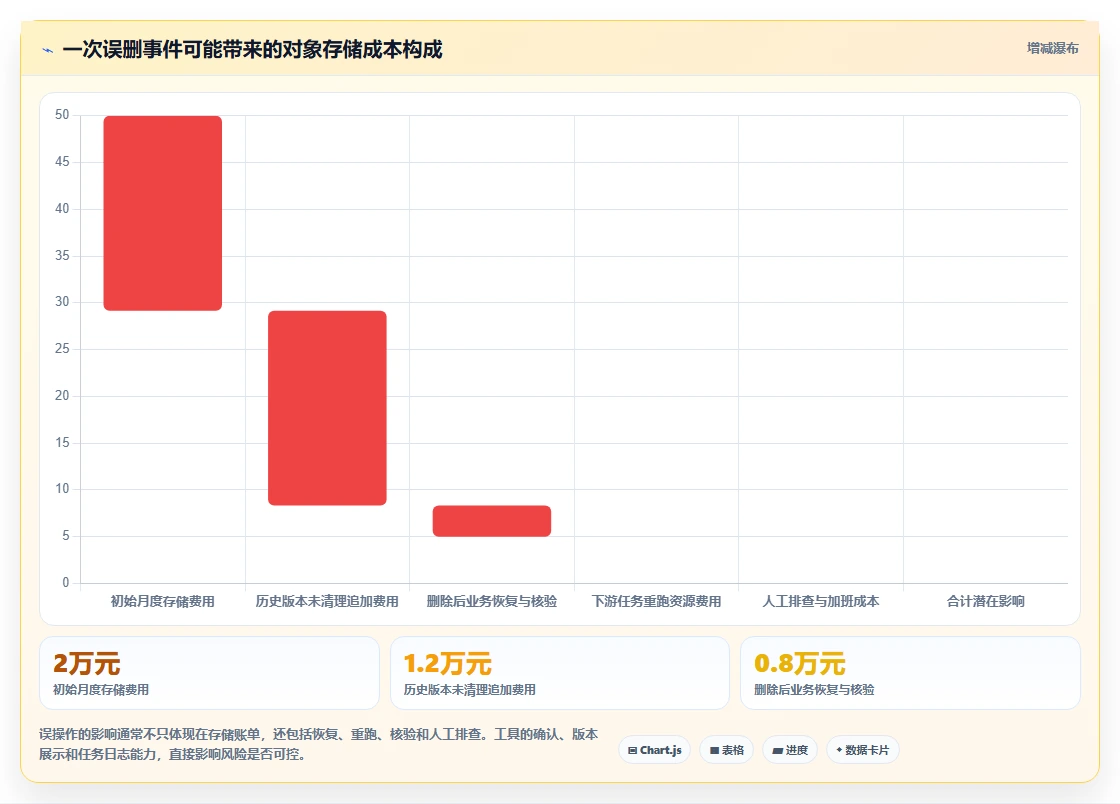The image size is (1120, 804).
Task: Click the Chart.js tag
Action: (x=654, y=750)
